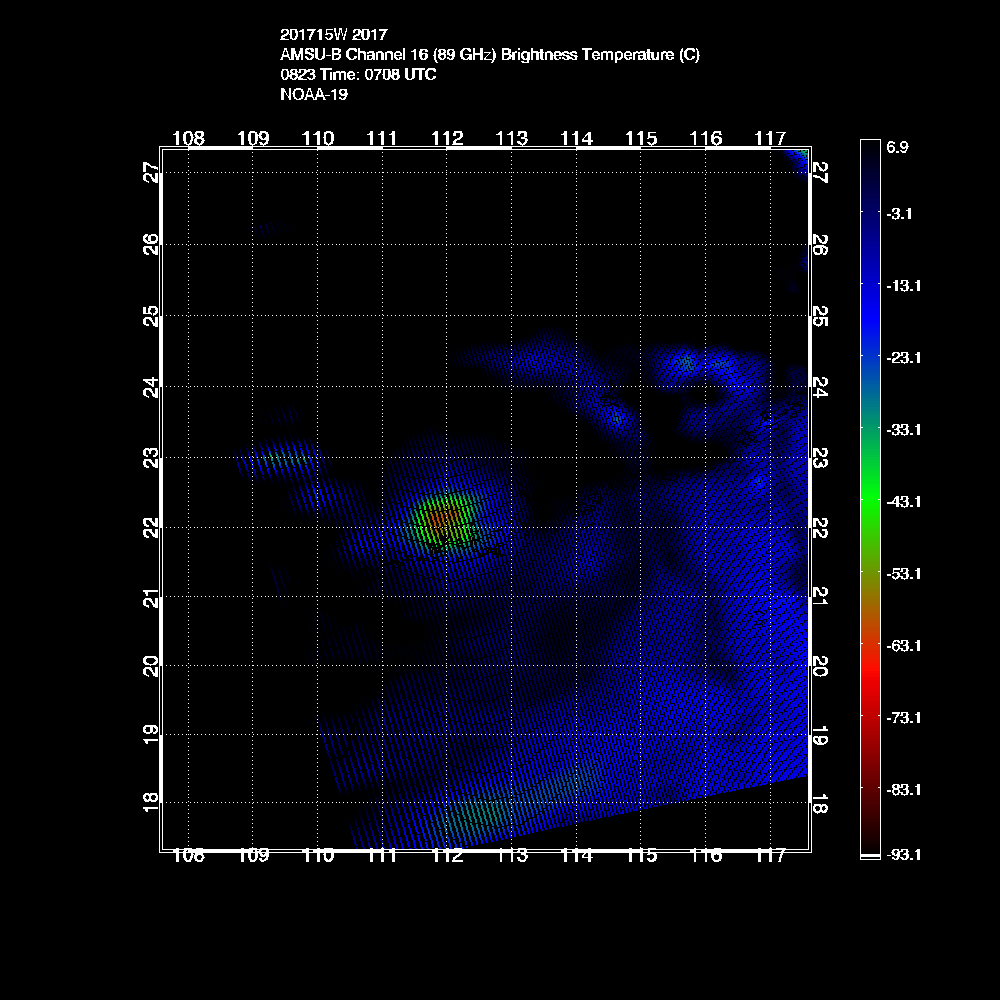Click the -93.1 label on the colorbar
Viewport: 1000px width, 1000px height.
pyautogui.click(x=901, y=855)
